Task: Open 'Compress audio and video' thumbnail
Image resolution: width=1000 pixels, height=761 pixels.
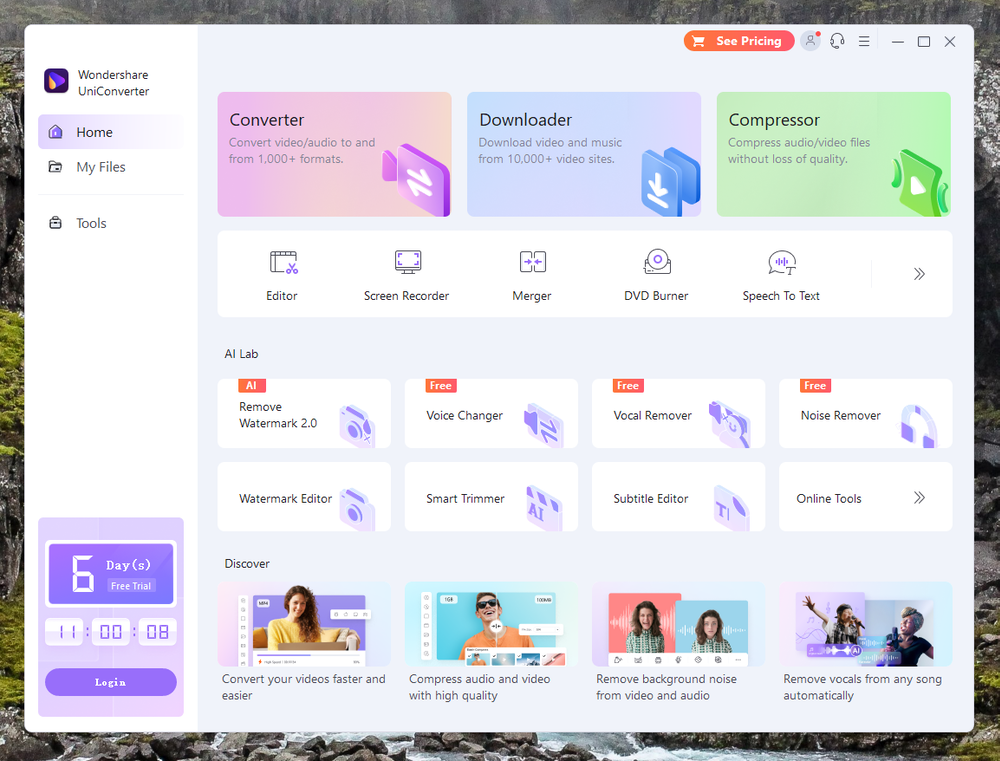Action: click(491, 624)
